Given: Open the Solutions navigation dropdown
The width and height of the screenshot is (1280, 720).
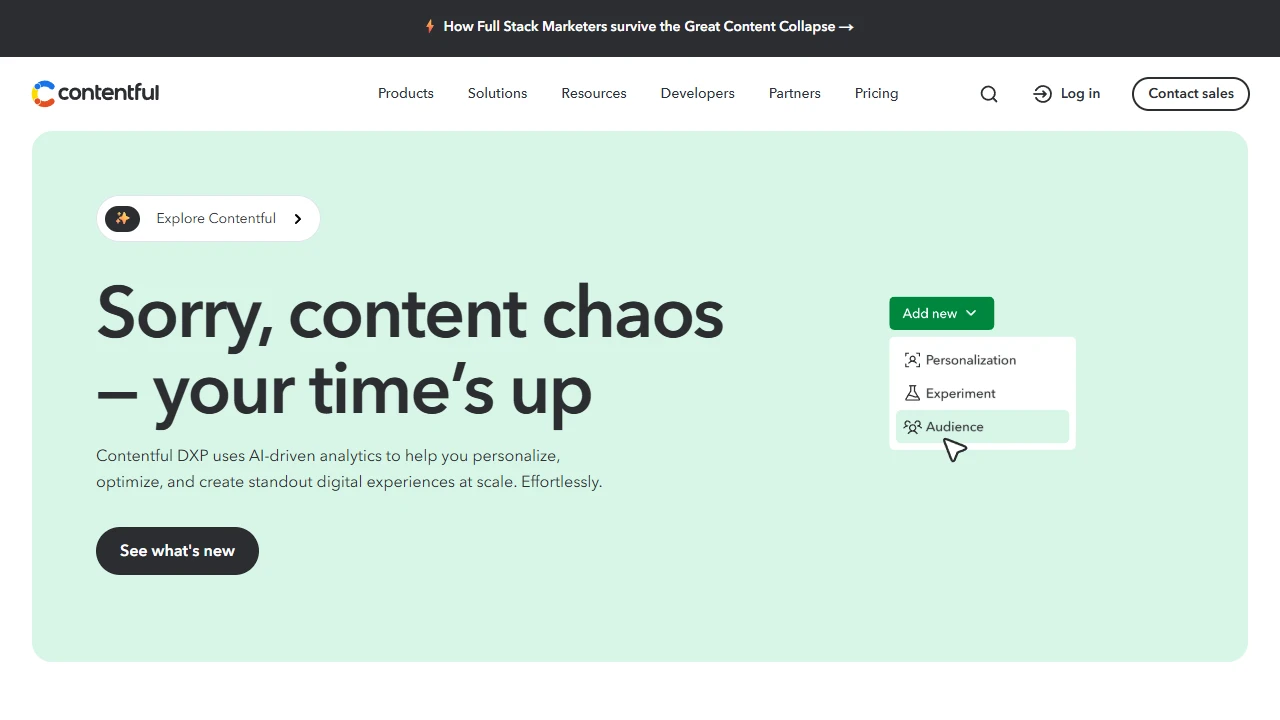Looking at the screenshot, I should tap(497, 93).
